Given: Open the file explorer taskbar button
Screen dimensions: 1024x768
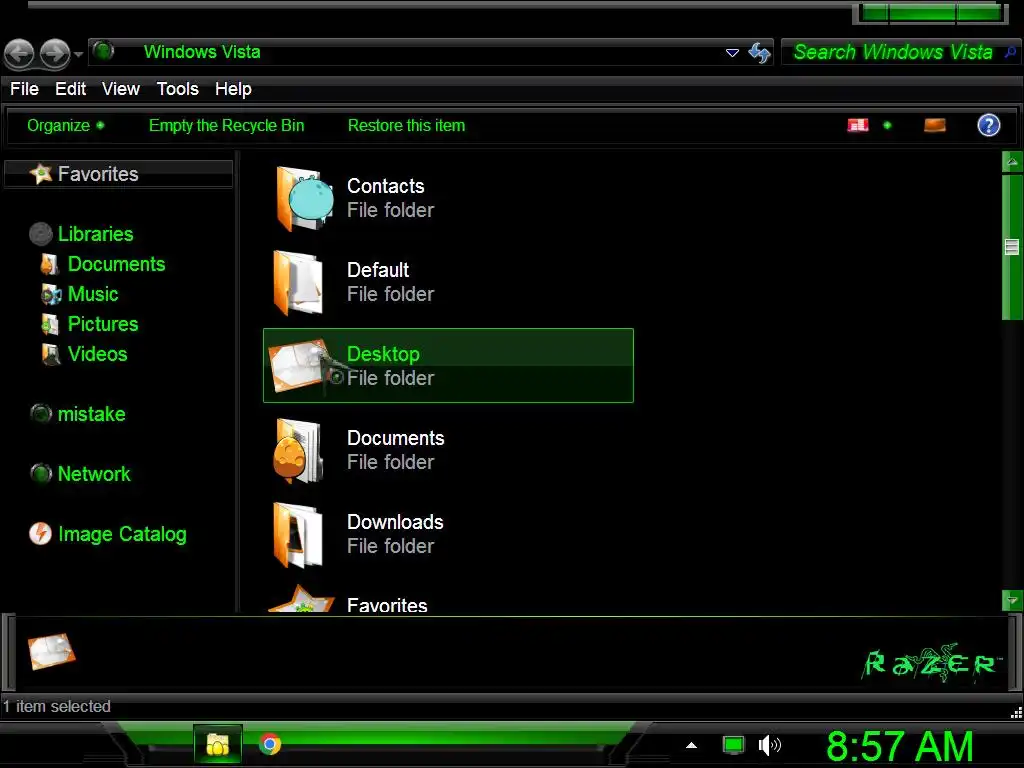Looking at the screenshot, I should point(218,743).
